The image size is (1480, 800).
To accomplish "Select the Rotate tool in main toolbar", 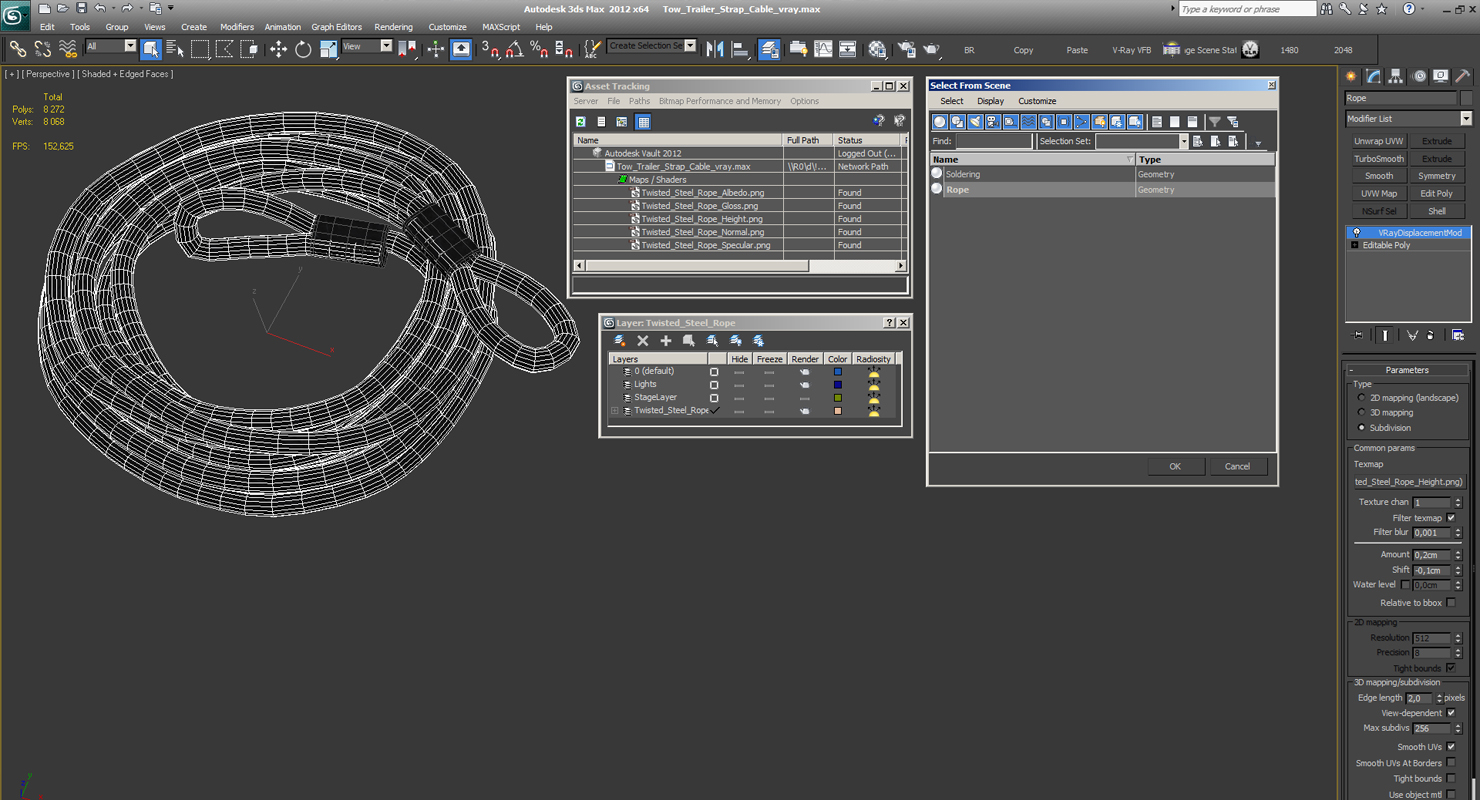I will click(x=303, y=49).
